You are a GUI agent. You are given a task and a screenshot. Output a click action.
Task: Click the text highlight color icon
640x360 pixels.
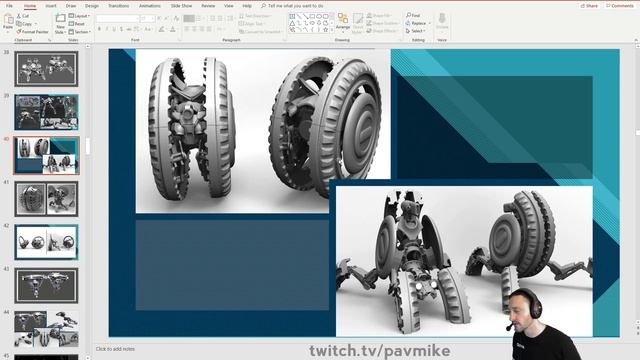(162, 29)
